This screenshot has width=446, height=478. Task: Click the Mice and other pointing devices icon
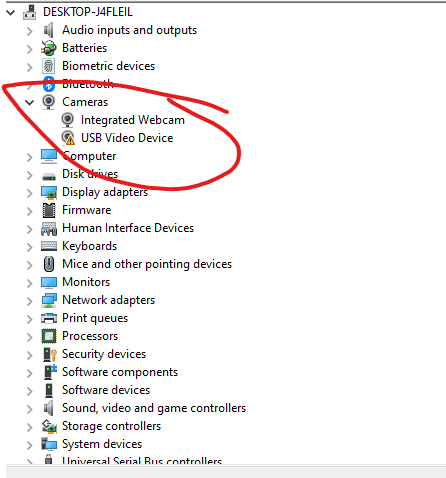pyautogui.click(x=49, y=264)
